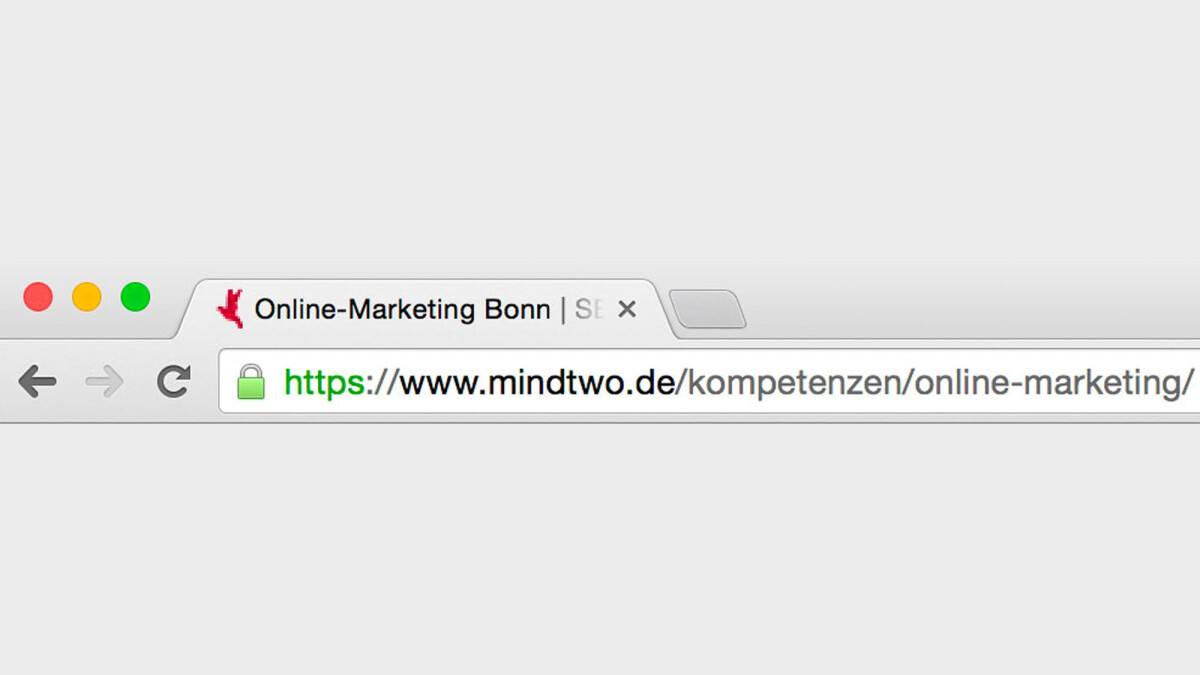Viewport: 1200px width, 675px height.
Task: Go back with the left arrow button
Action: (x=37, y=381)
